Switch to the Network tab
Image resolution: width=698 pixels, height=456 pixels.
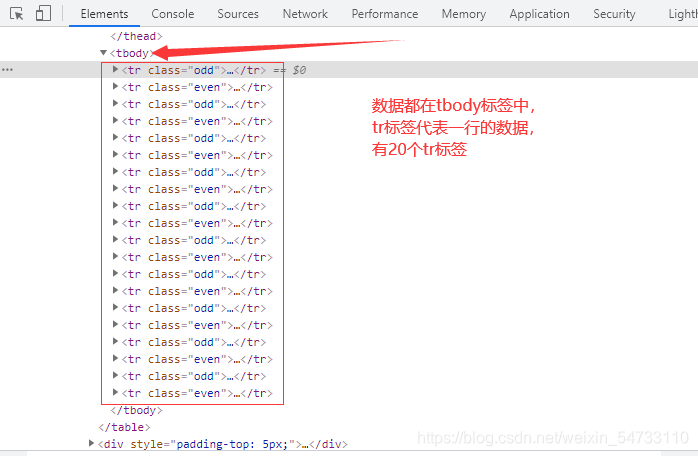(305, 14)
